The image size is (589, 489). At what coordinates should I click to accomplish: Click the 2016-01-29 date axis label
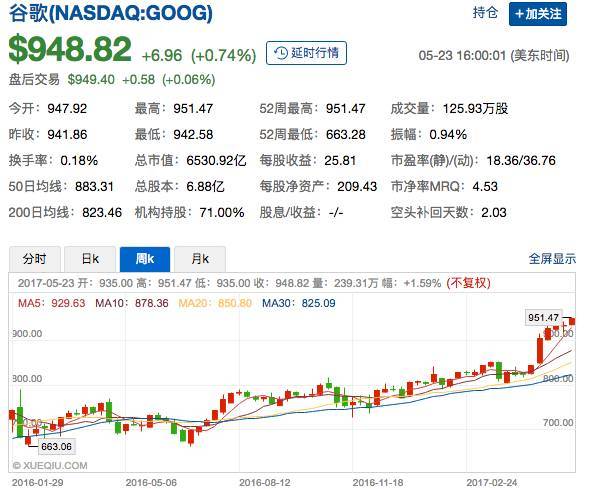pos(38,483)
